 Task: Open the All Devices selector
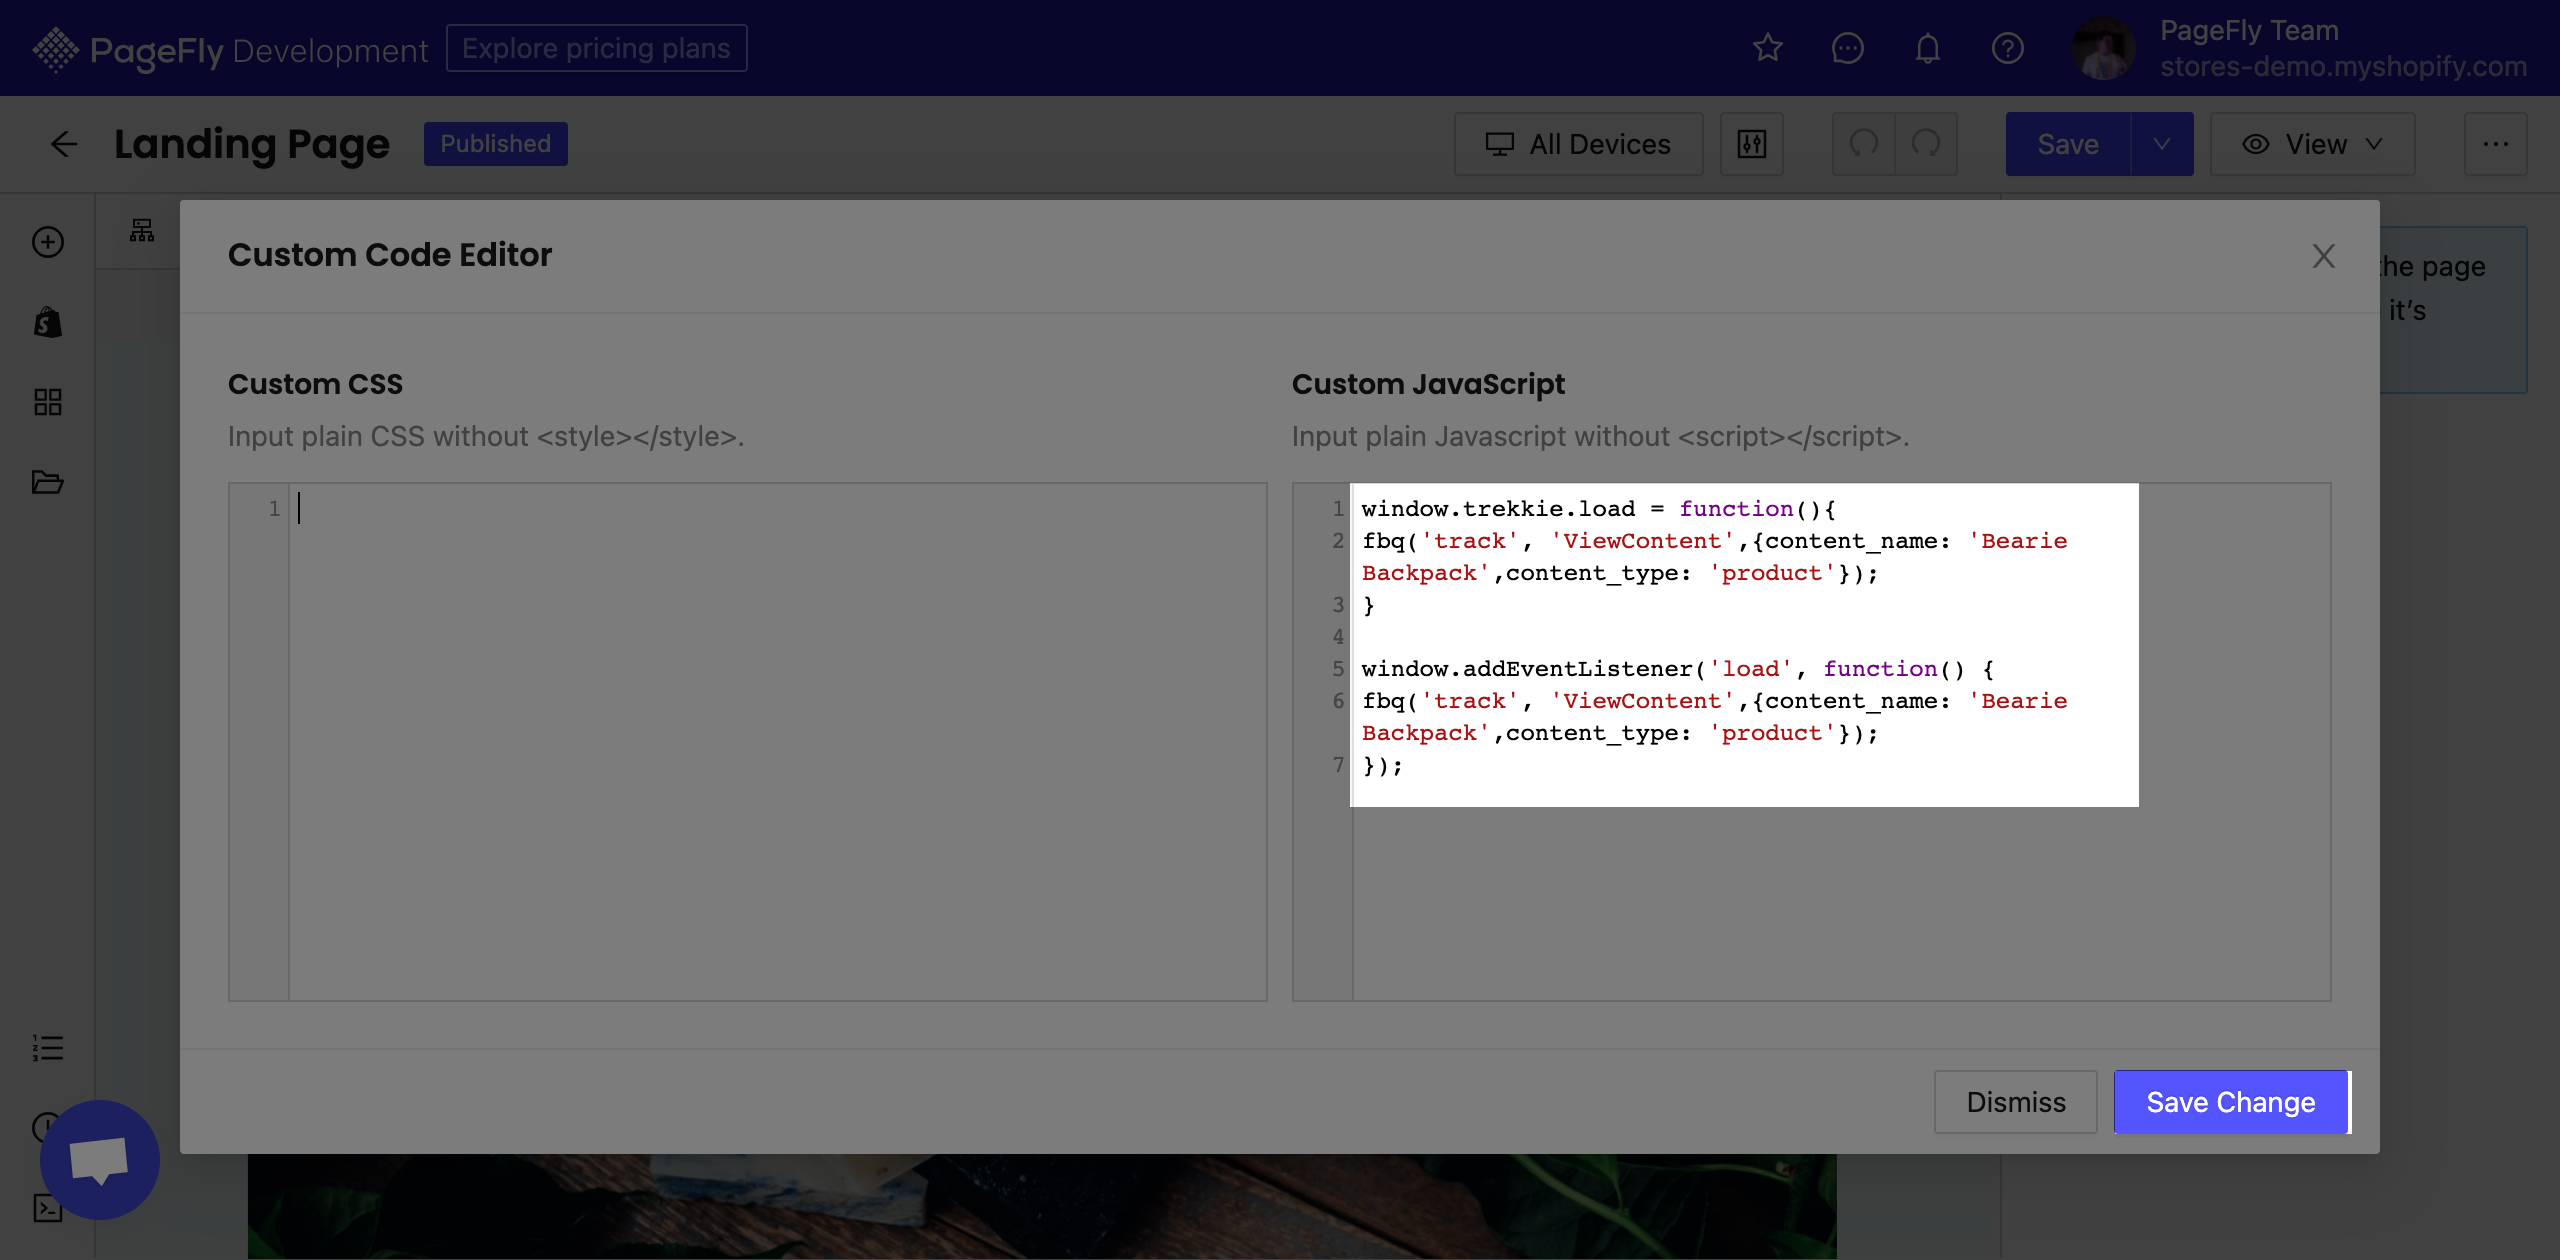pos(1578,144)
